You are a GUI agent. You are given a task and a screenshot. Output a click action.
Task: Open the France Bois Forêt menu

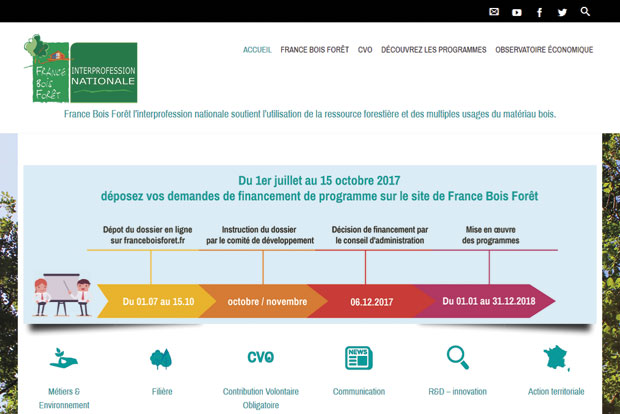click(x=315, y=50)
